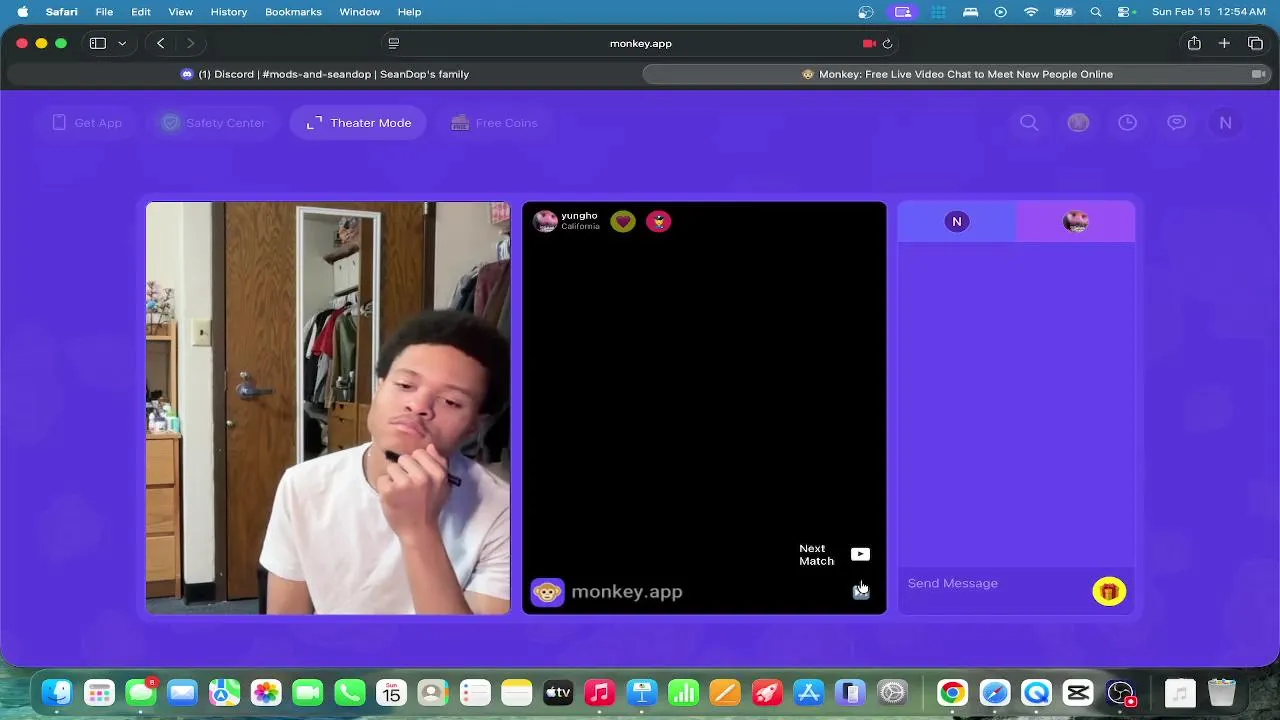Click the heart icon next to yungho

[x=623, y=221]
